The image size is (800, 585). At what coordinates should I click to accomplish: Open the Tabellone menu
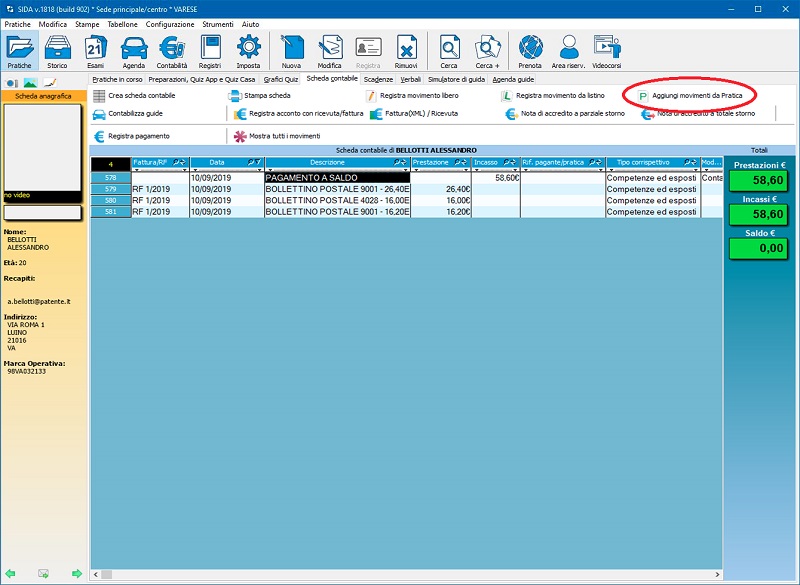[122, 23]
